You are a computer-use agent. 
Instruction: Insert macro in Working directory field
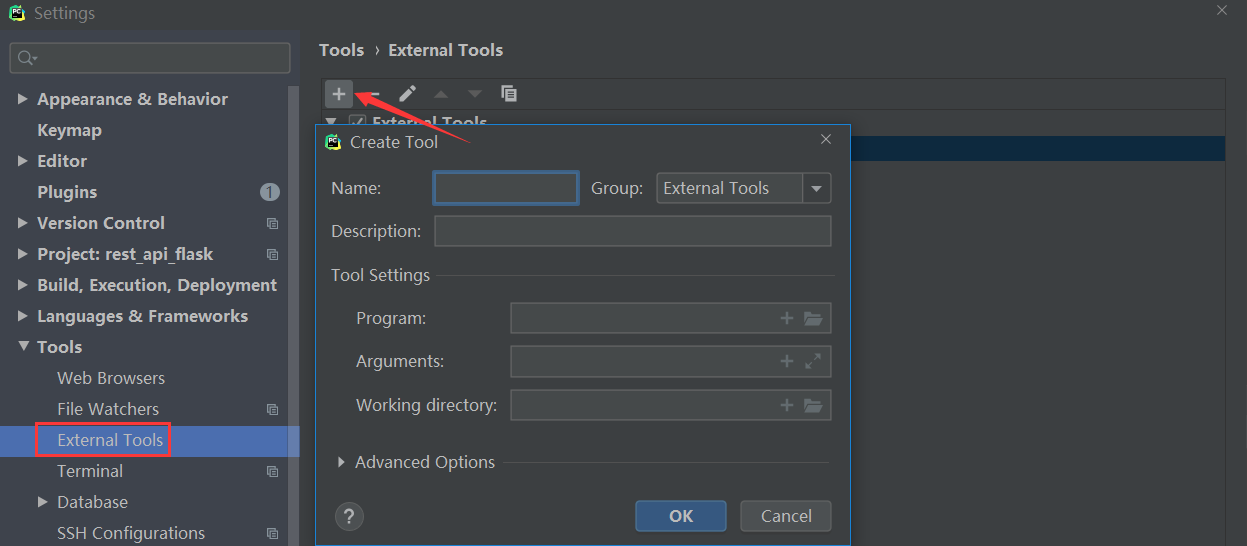[787, 405]
